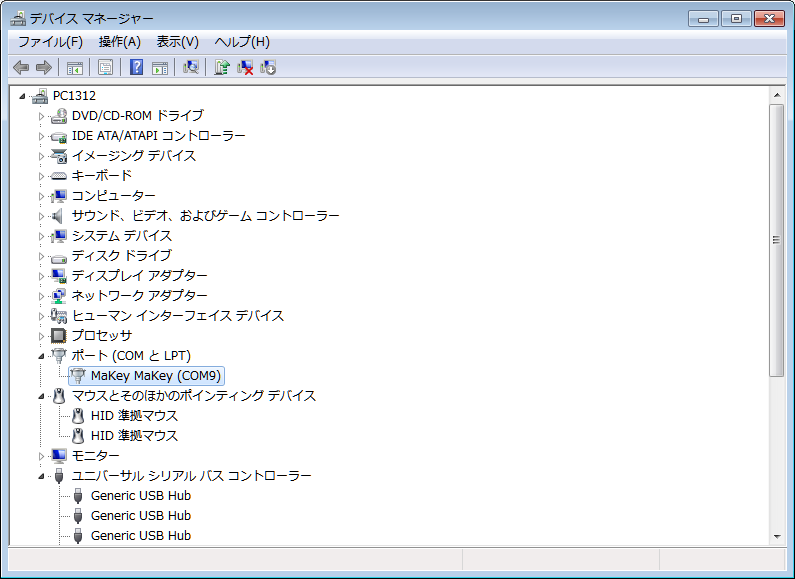This screenshot has height=579, width=795.
Task: Expand the ネットワーク アダプター category
Action: (x=42, y=296)
